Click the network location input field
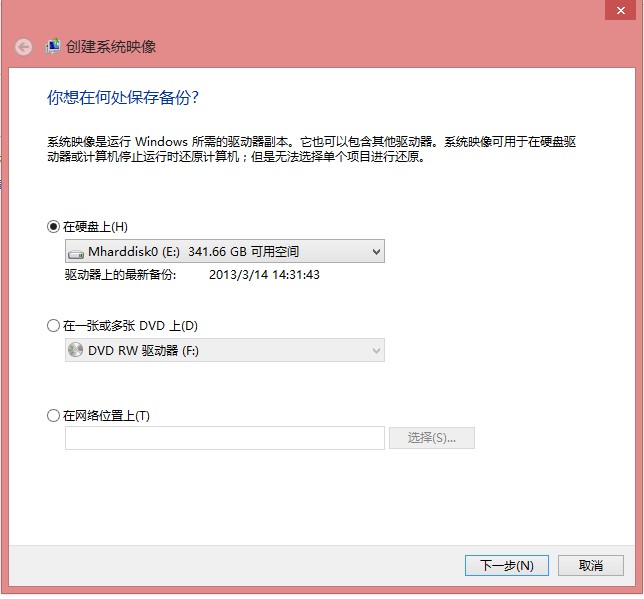 tap(225, 438)
